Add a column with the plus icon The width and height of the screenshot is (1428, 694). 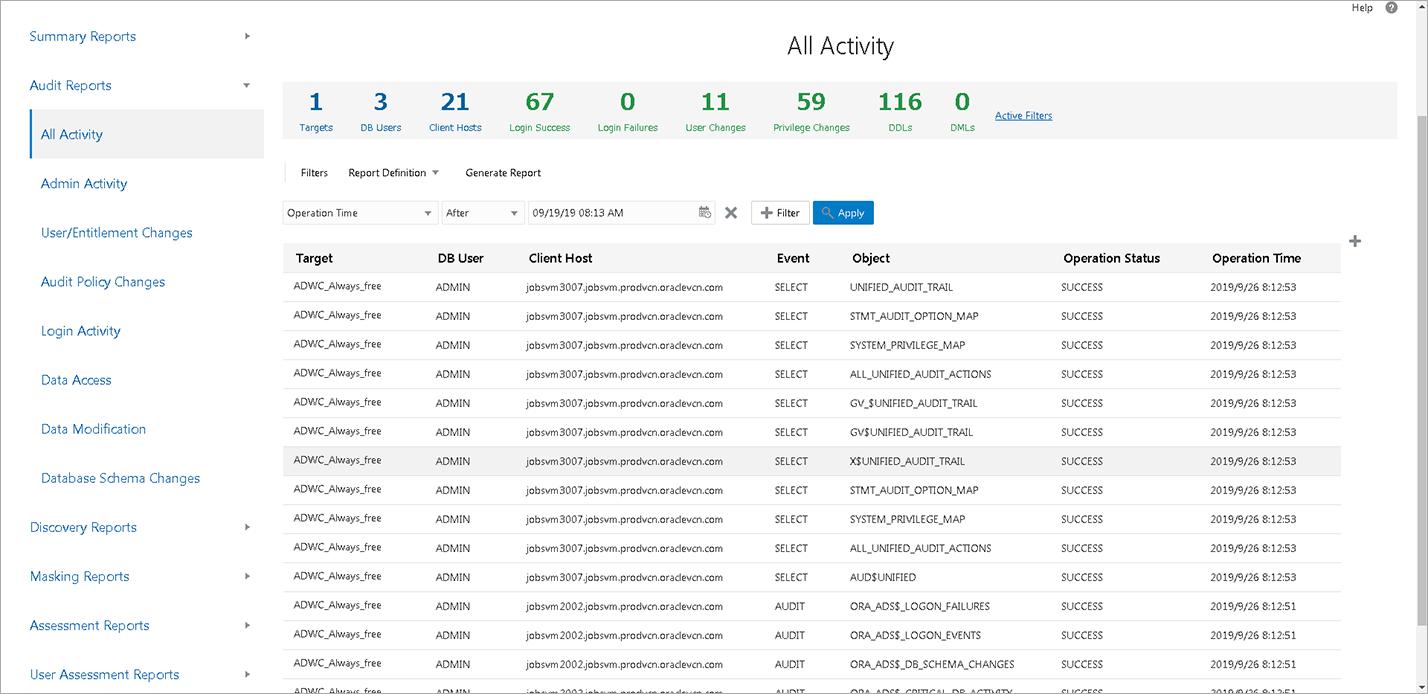click(1355, 241)
